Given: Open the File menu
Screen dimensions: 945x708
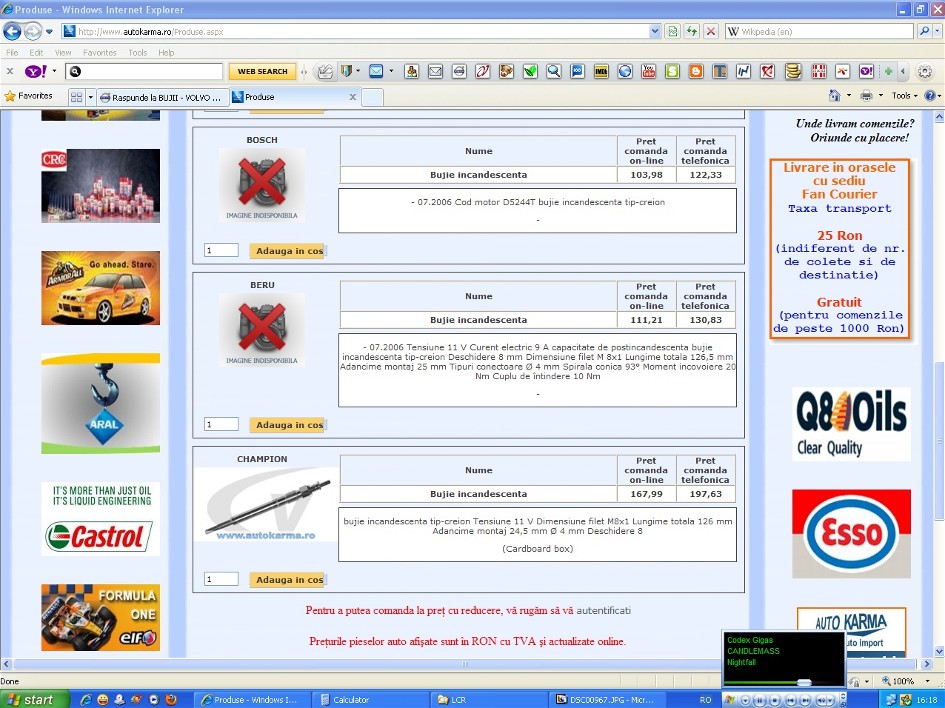Looking at the screenshot, I should [x=12, y=52].
